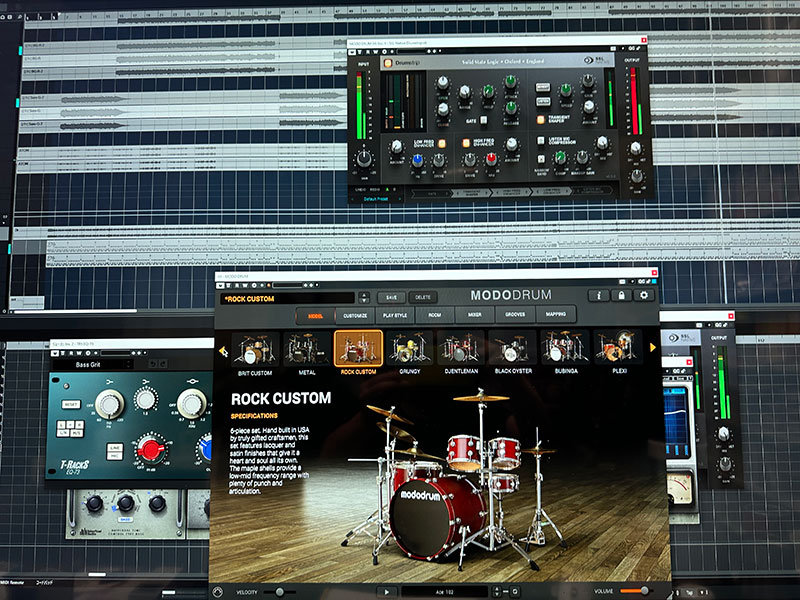
Task: Select the L channel button on EQ-73
Action: pyautogui.click(x=61, y=424)
